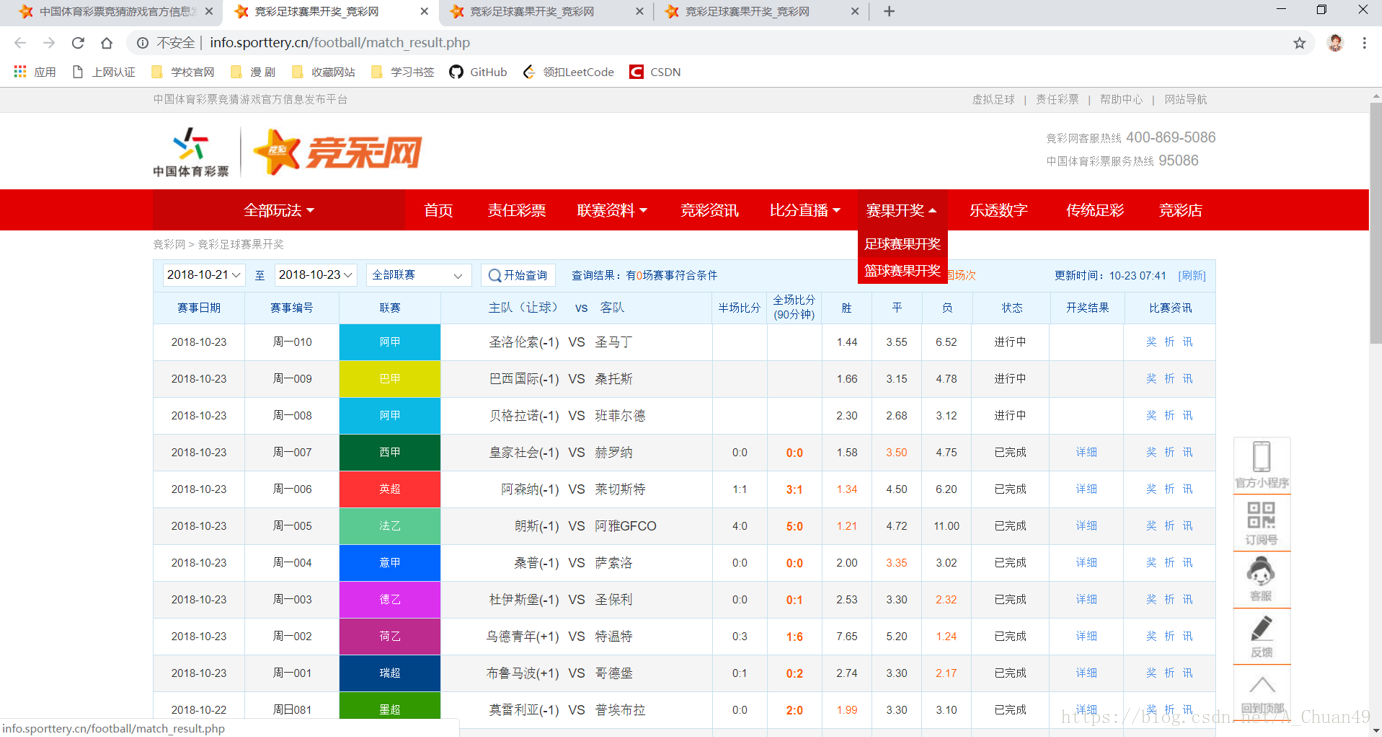1382x737 pixels.
Task: Open 详细 link for 周一007 row
Action: [1086, 453]
